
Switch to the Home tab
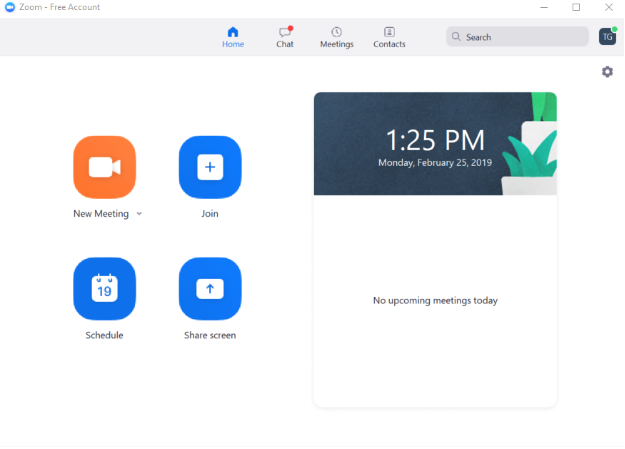[233, 37]
